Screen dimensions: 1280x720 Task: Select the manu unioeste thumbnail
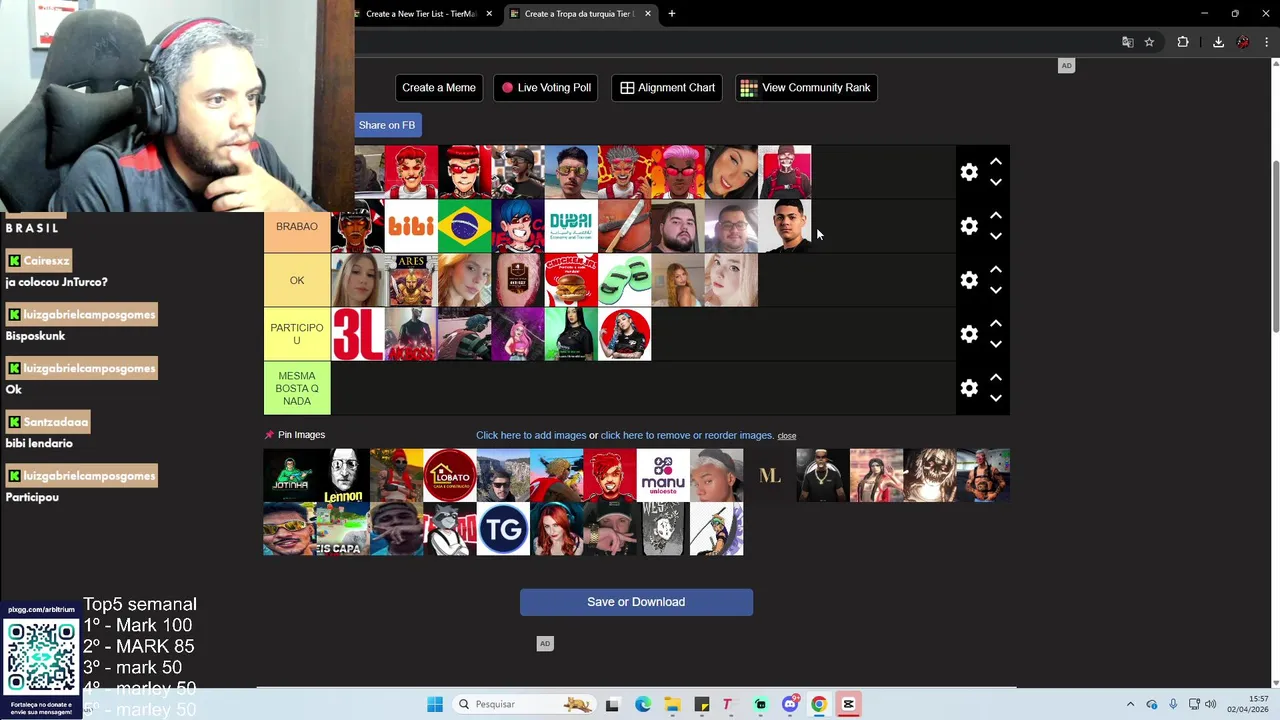[x=663, y=475]
